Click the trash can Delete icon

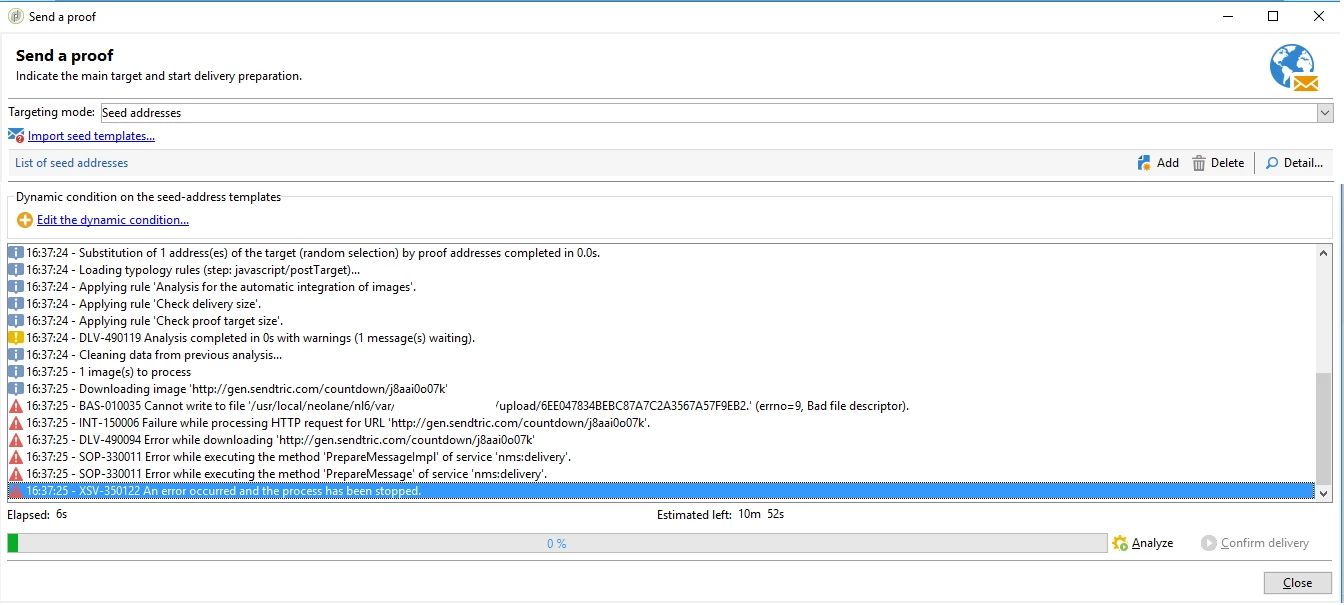(1198, 163)
